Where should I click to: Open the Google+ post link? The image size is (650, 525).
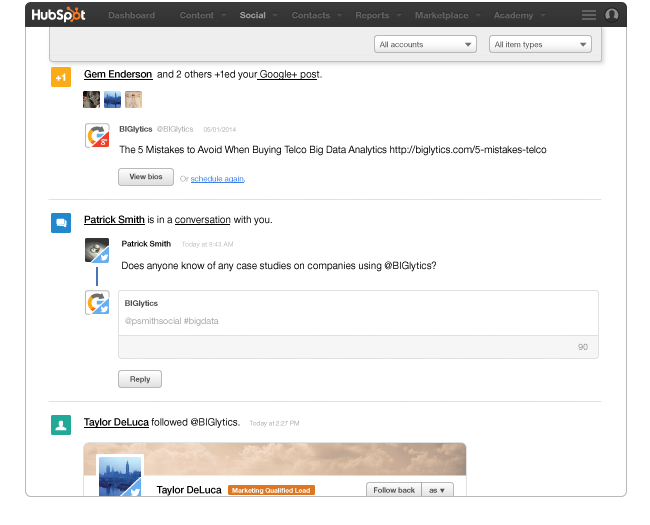pyautogui.click(x=289, y=74)
